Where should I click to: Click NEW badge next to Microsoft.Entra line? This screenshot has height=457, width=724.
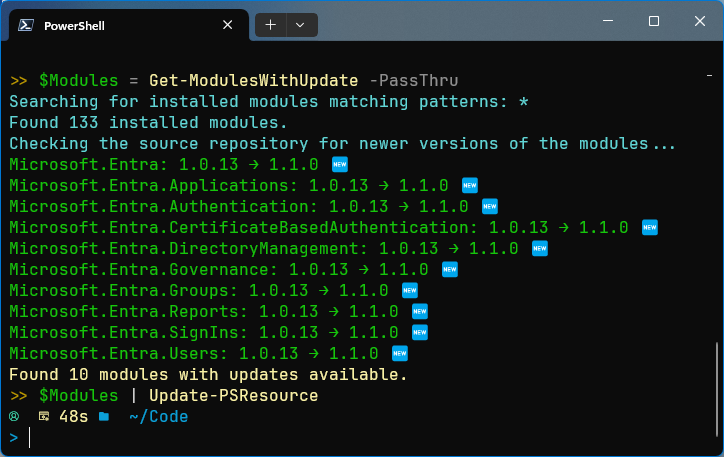pos(340,164)
